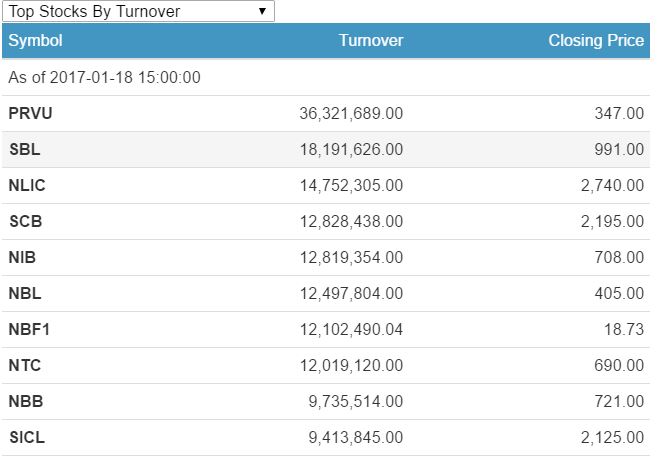Select closing price 2,740.00
This screenshot has width=657, height=458.
(612, 186)
